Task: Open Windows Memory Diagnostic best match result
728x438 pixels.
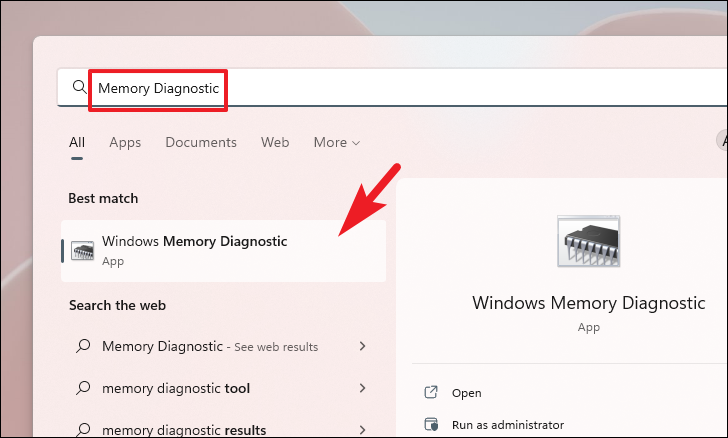Action: 224,251
